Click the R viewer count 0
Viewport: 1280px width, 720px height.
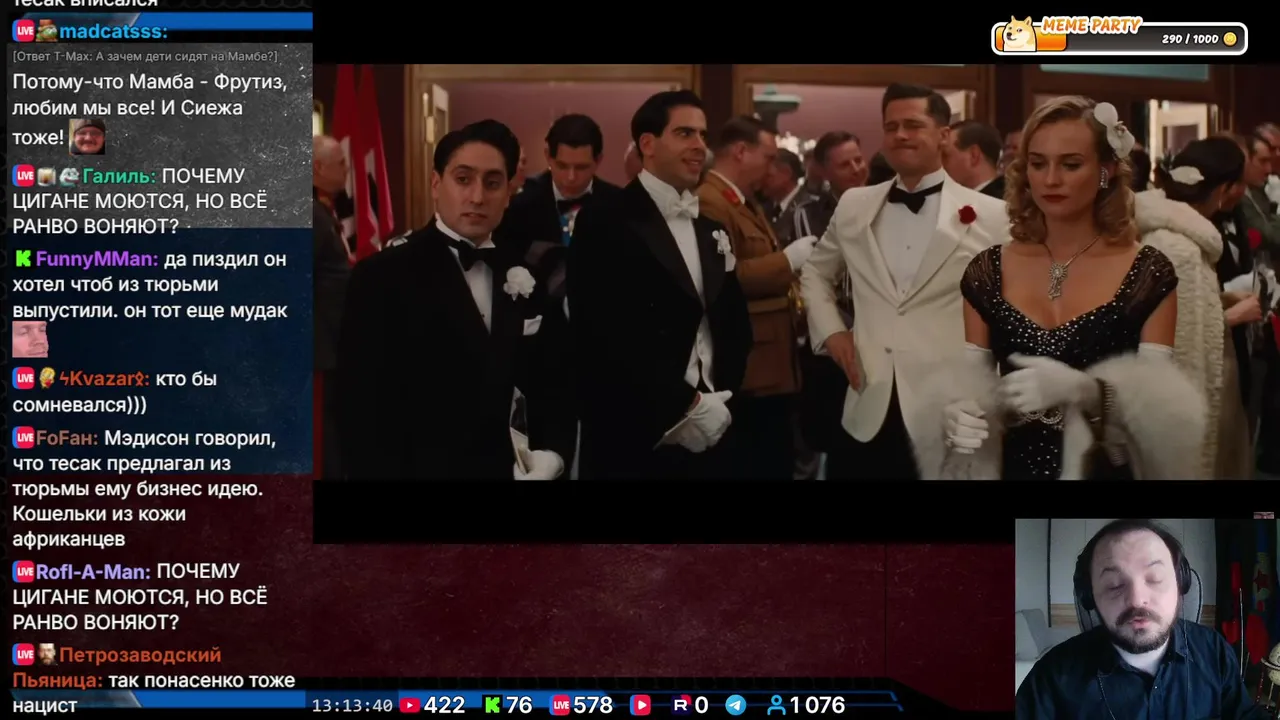click(x=701, y=705)
